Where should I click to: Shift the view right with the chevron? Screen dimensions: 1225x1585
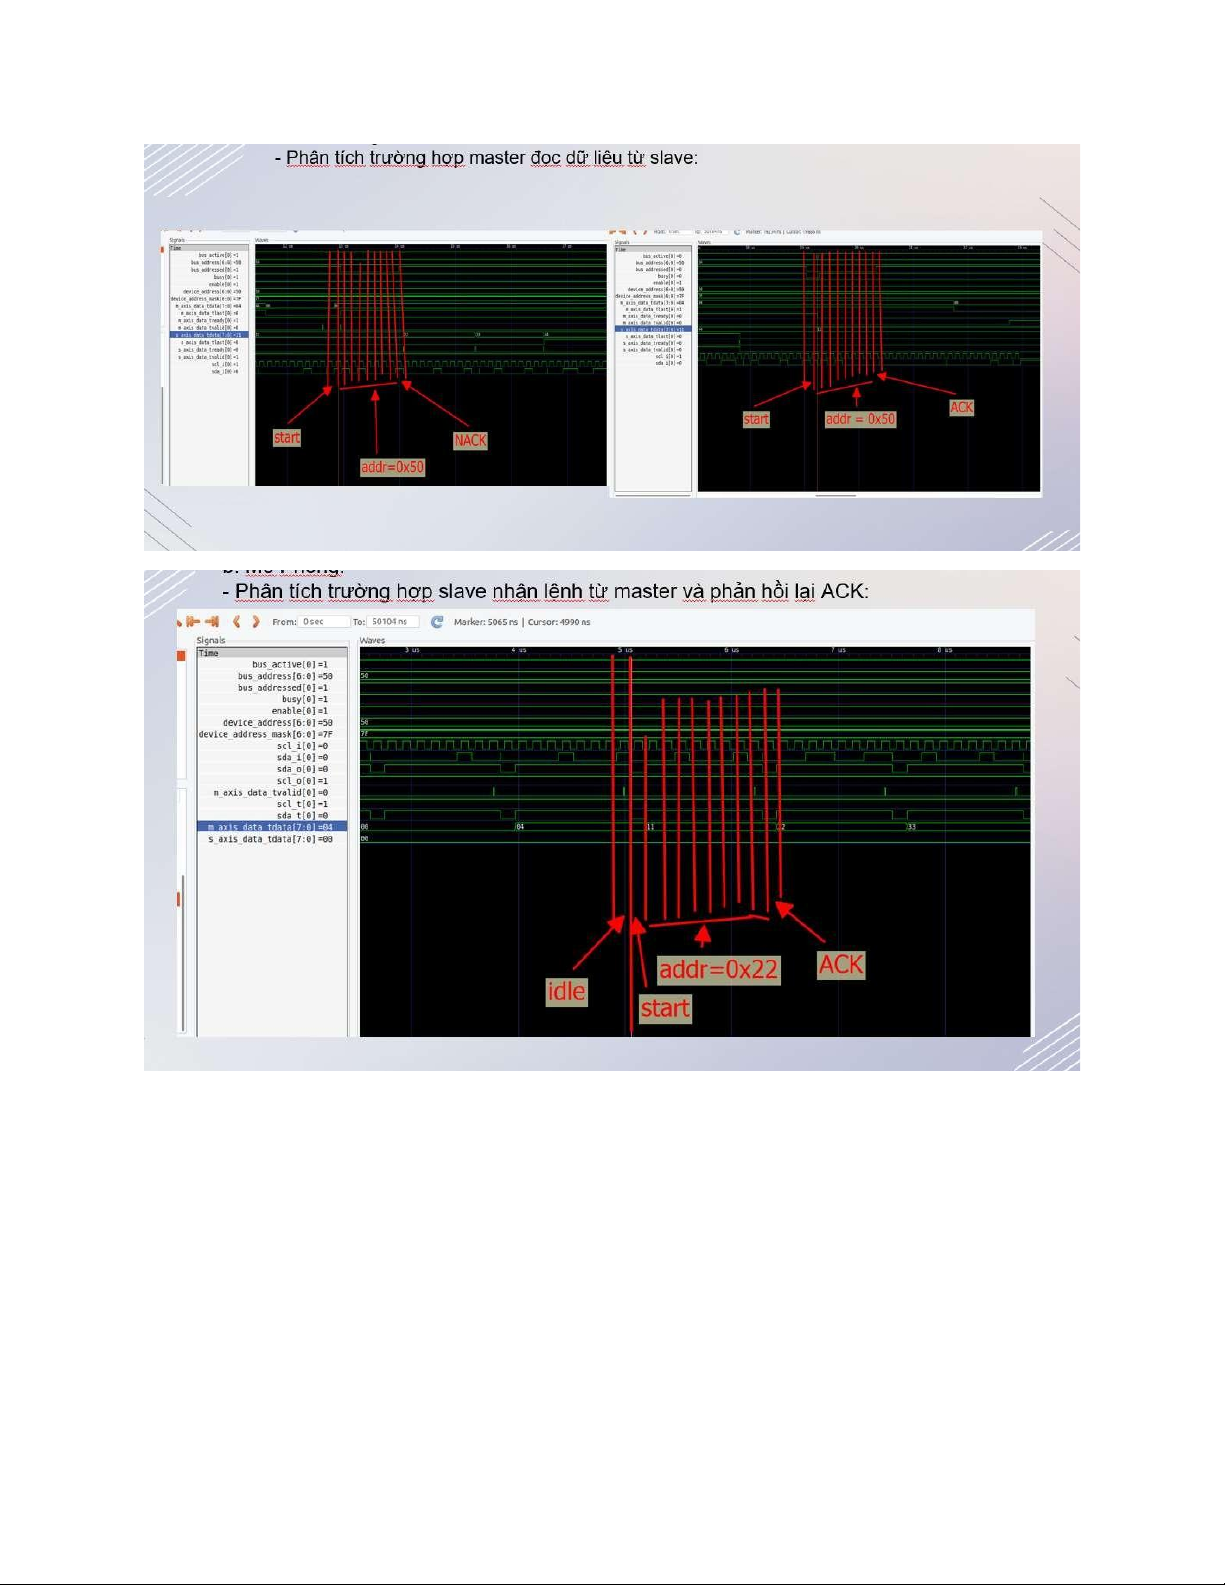click(256, 622)
